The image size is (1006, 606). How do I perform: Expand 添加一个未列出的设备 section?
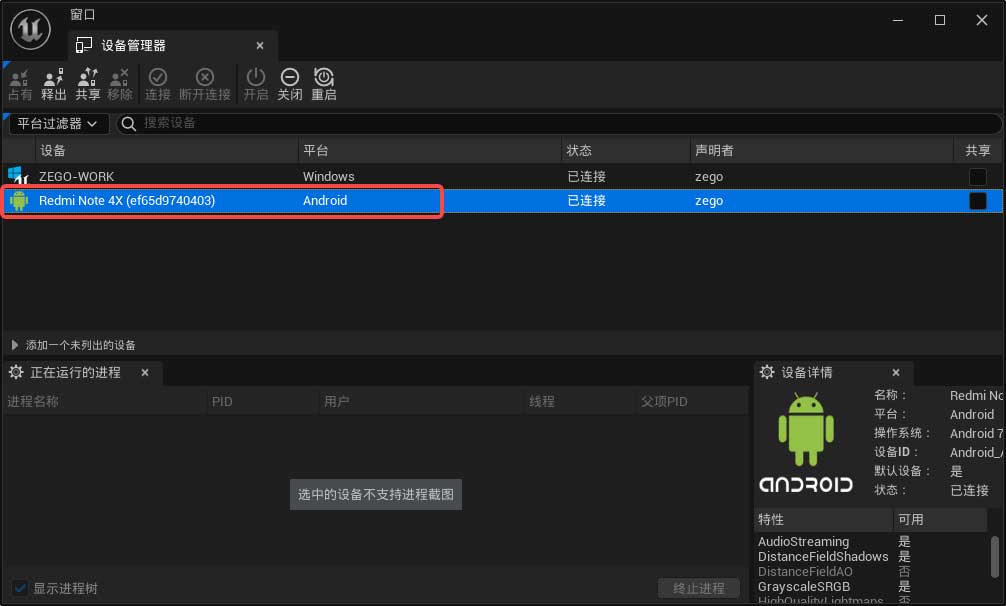(x=15, y=345)
